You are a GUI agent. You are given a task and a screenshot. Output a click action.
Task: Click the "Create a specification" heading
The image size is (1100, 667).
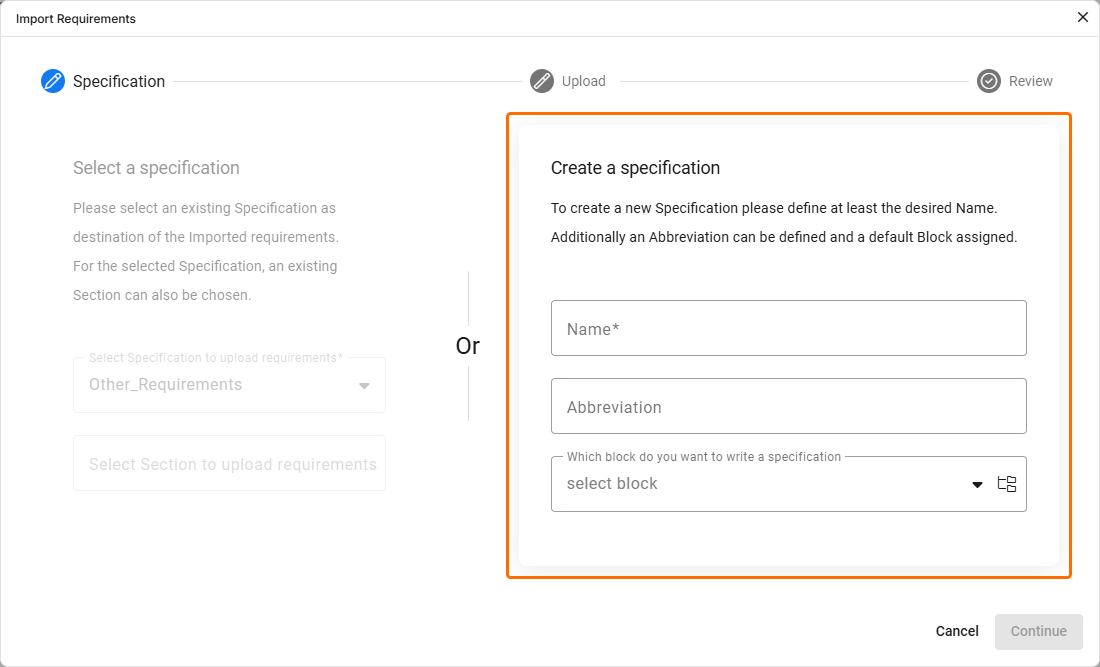pyautogui.click(x=635, y=168)
